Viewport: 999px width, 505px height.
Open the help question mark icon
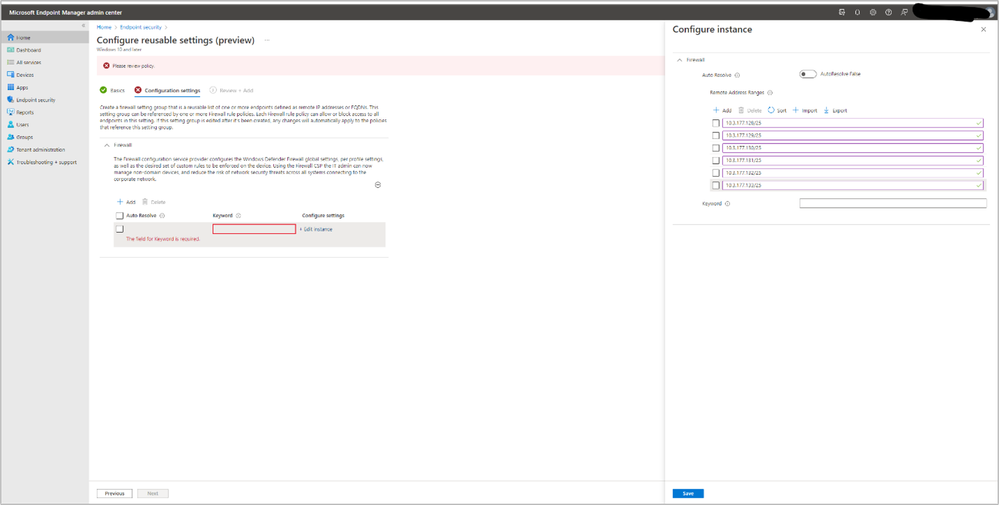[x=888, y=12]
